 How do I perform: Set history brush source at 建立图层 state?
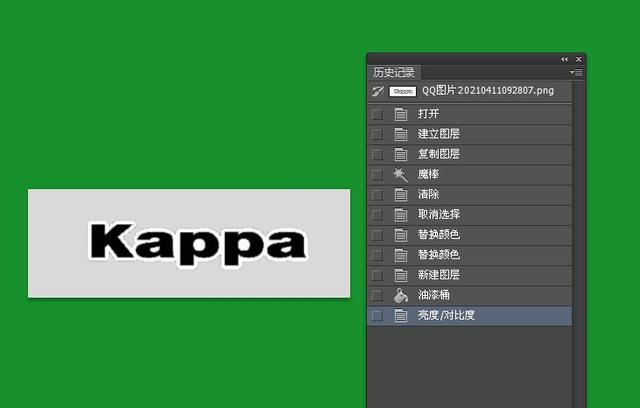click(377, 134)
